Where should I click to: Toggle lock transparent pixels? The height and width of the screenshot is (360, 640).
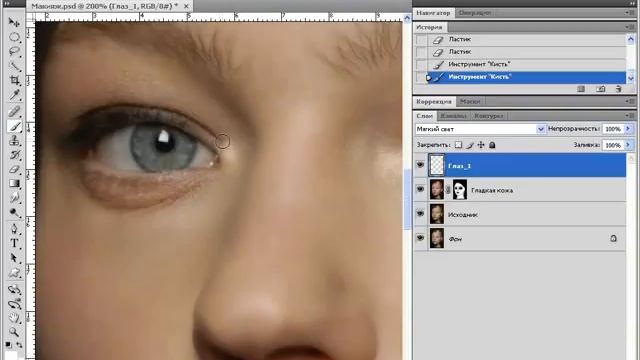coord(458,145)
